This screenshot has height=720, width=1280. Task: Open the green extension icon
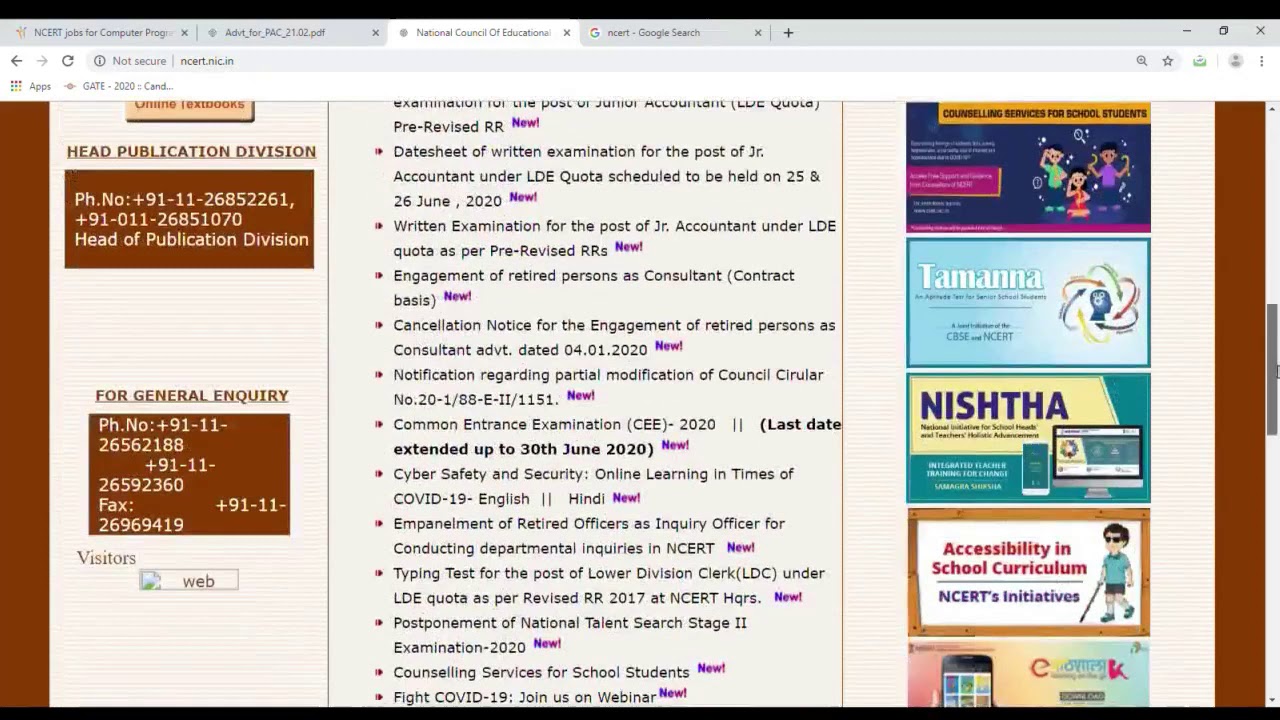click(x=1200, y=61)
